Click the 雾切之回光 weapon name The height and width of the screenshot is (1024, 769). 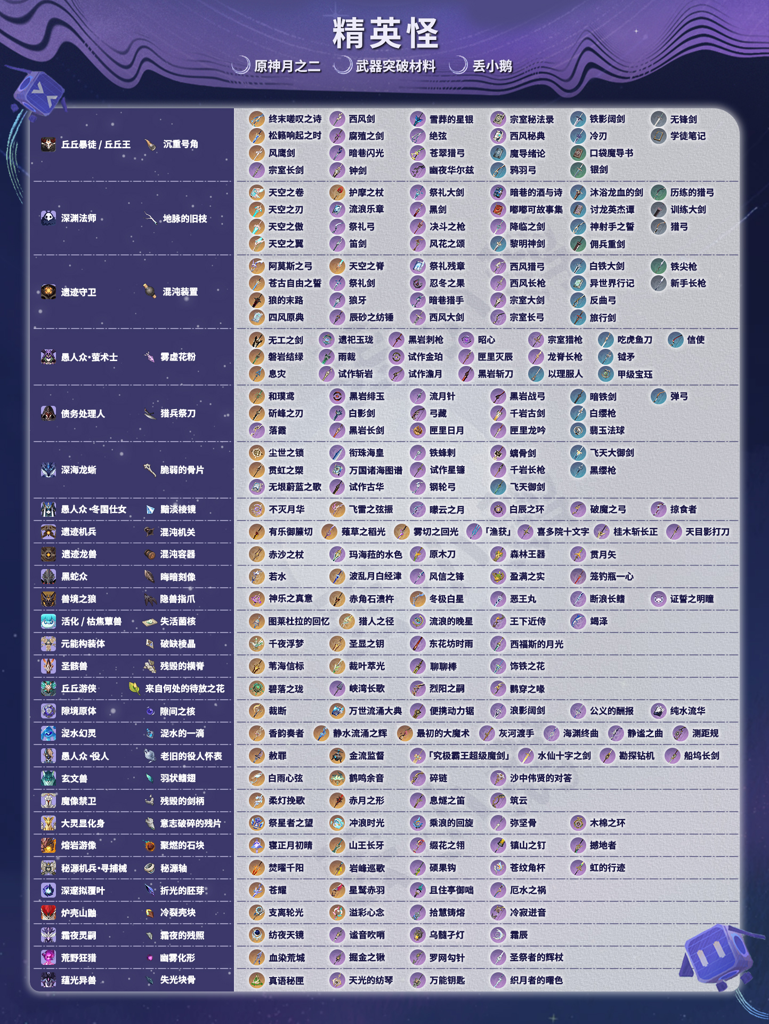coord(436,532)
